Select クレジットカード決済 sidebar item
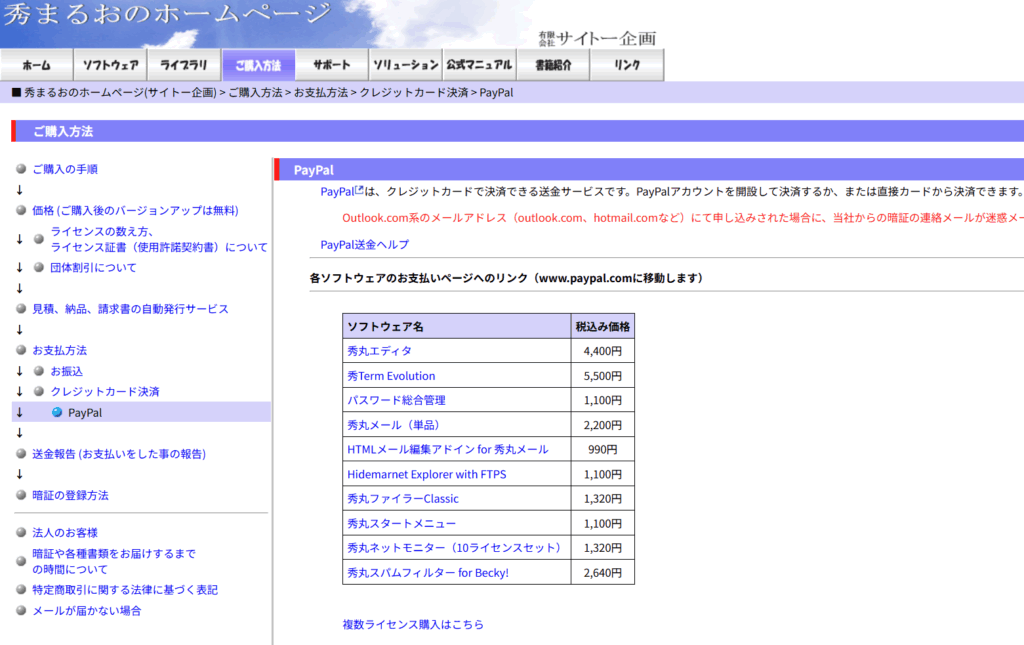The image size is (1024, 645). click(105, 391)
